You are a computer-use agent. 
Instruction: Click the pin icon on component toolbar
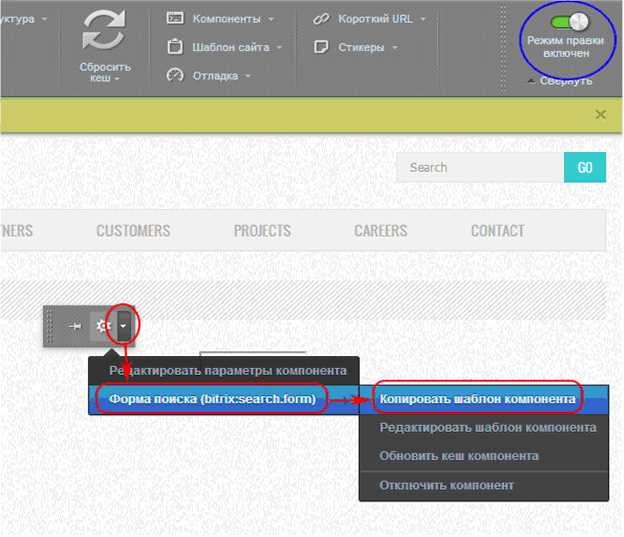pyautogui.click(x=75, y=326)
